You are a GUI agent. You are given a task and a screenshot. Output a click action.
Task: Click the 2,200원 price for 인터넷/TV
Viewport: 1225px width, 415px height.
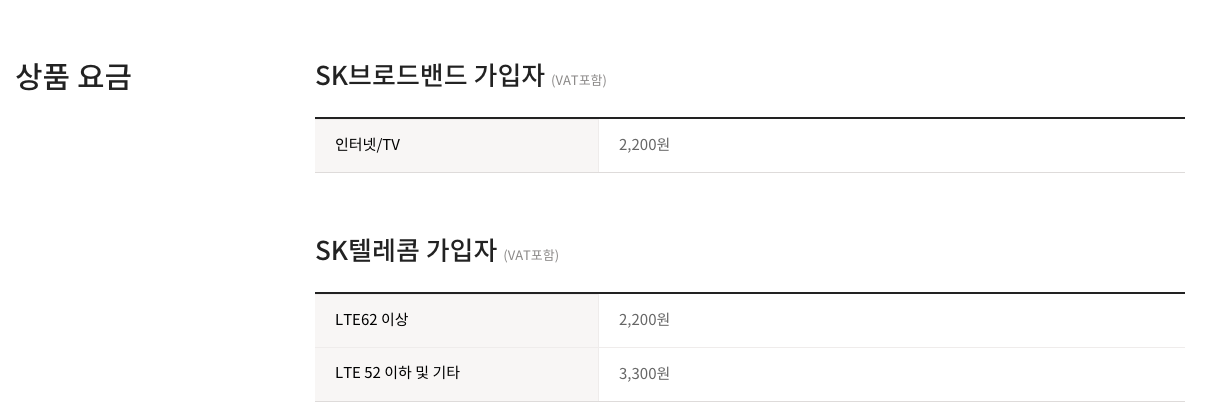click(x=644, y=145)
